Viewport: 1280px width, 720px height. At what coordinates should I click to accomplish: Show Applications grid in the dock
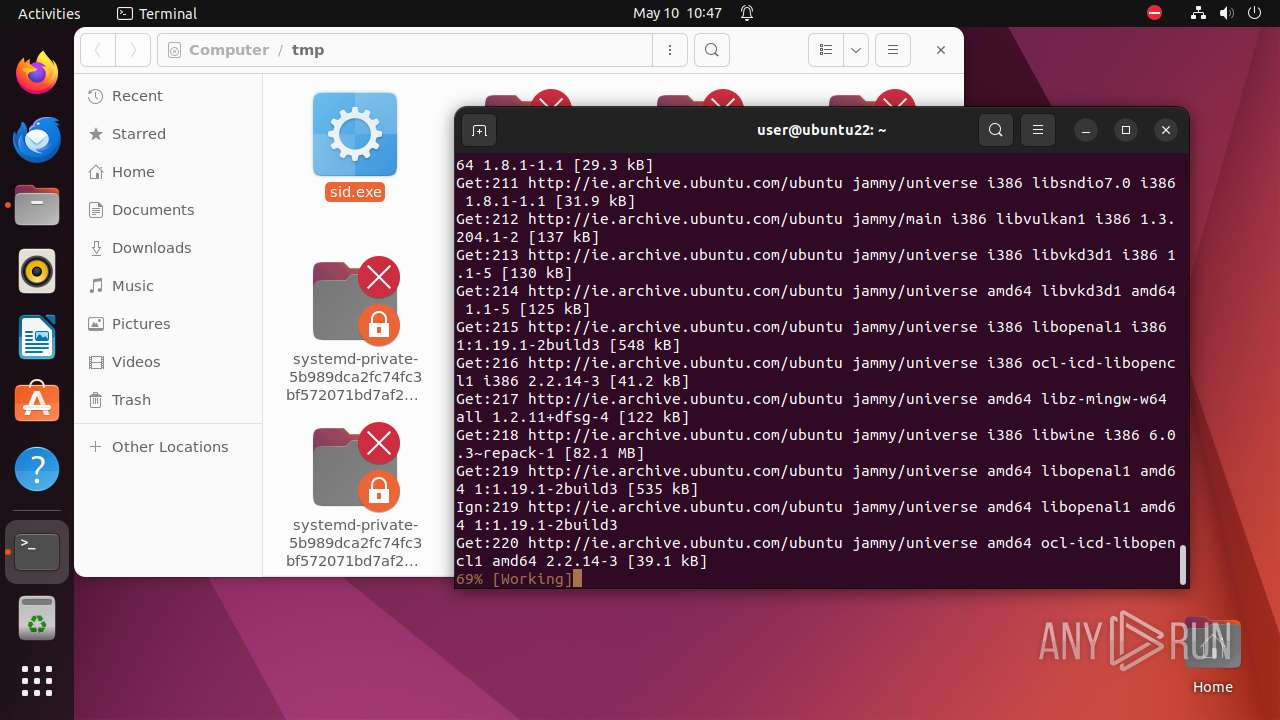pos(37,681)
